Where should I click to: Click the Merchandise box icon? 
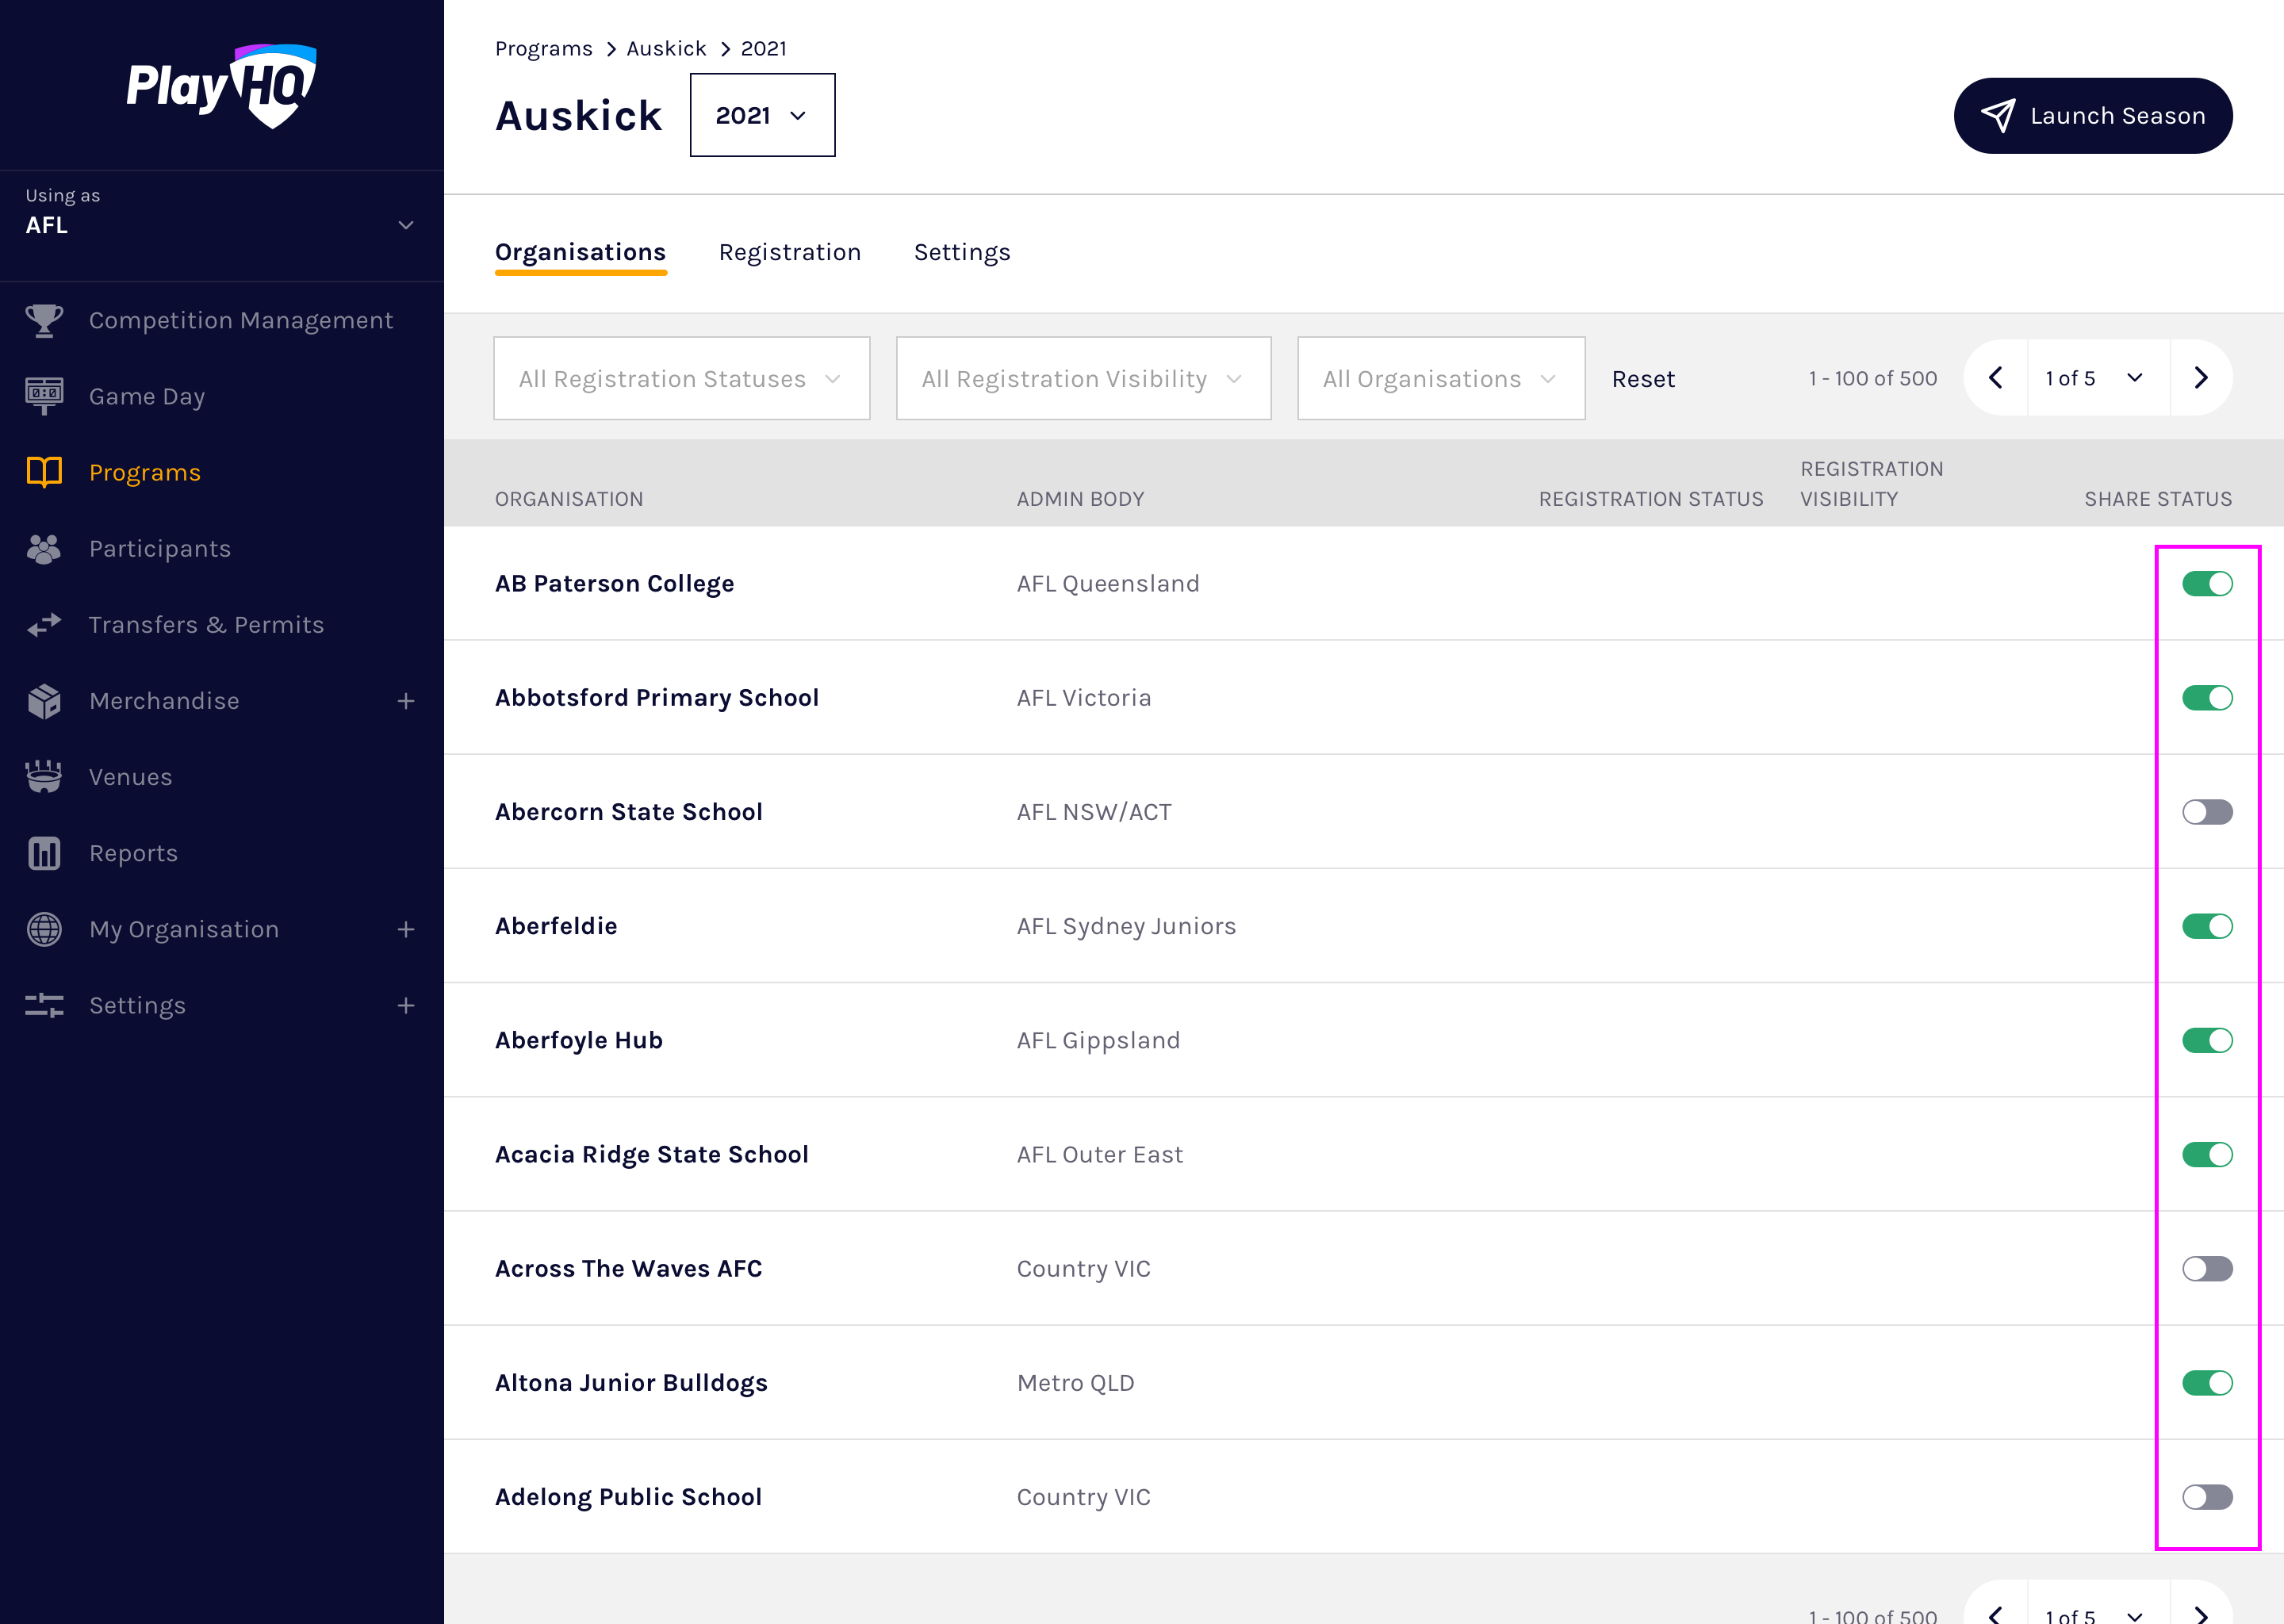[44, 701]
